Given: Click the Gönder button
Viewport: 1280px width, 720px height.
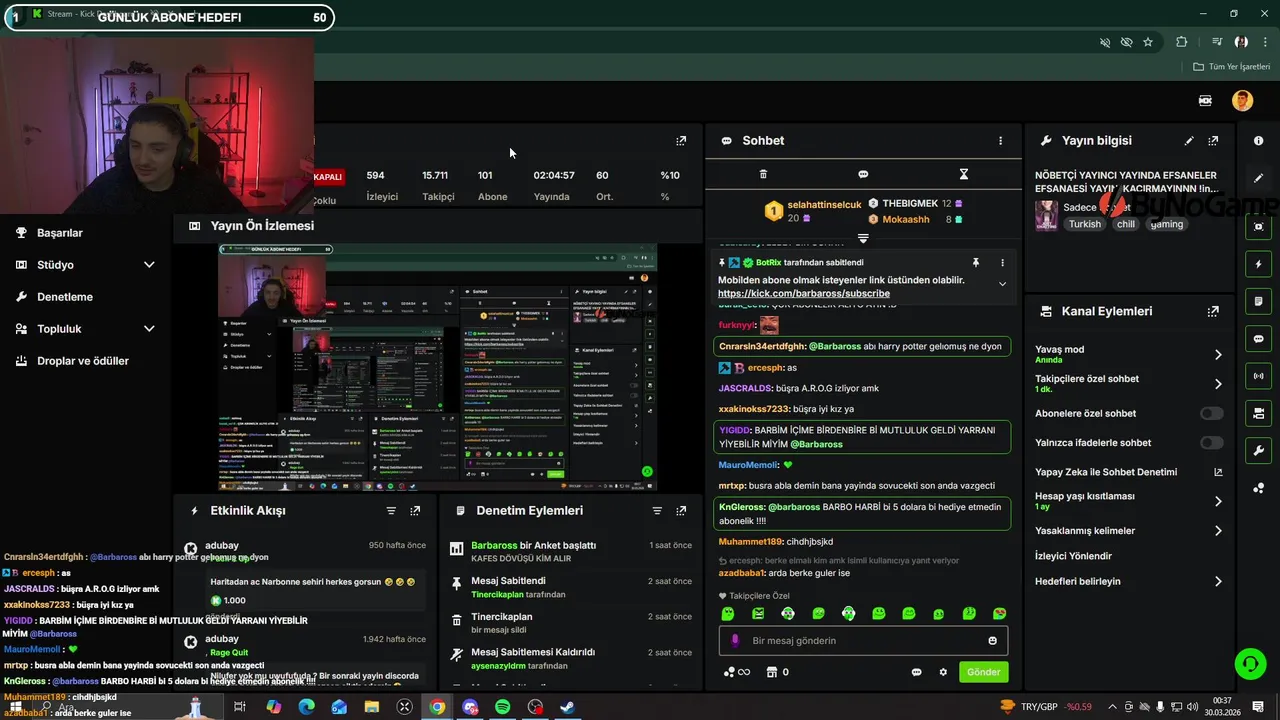Looking at the screenshot, I should [x=983, y=672].
